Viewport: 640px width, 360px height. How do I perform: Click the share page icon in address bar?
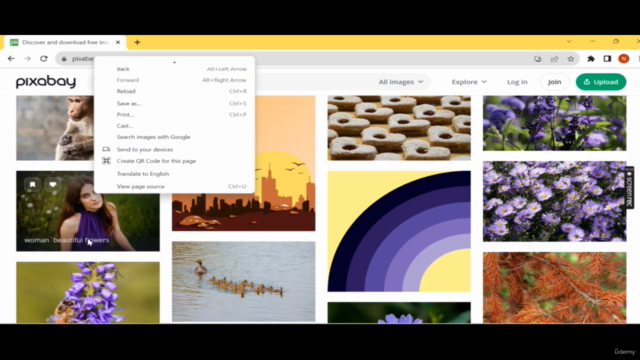coord(554,59)
